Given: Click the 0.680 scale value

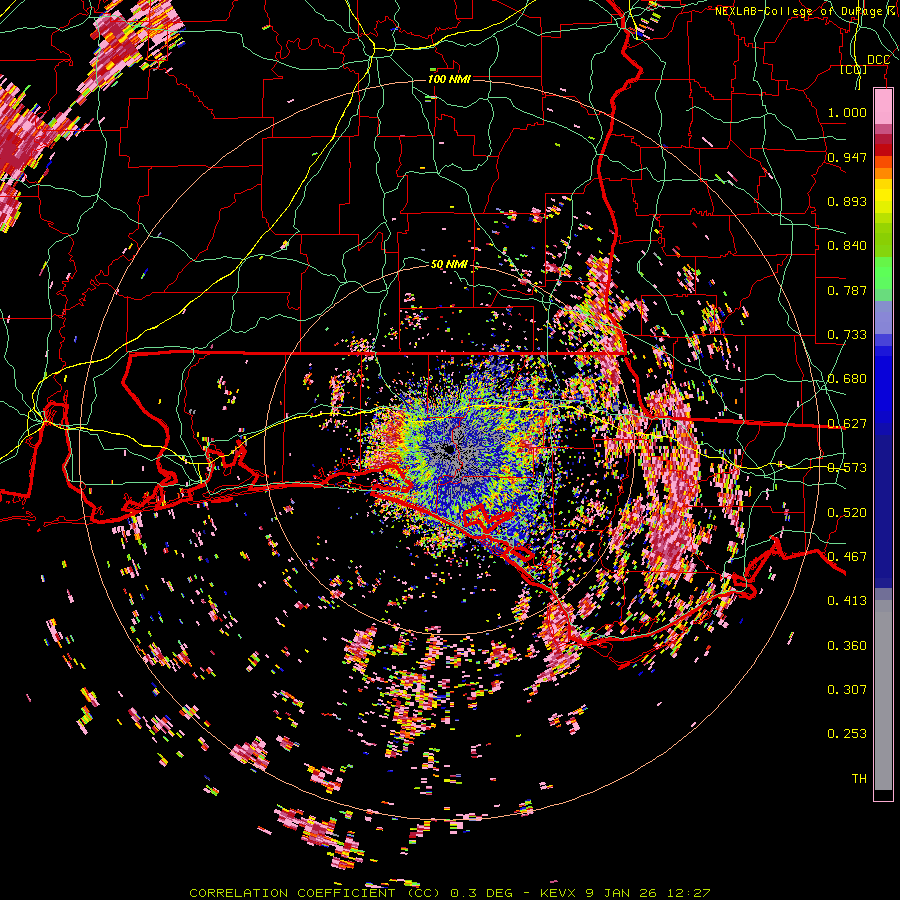Looking at the screenshot, I should pos(847,379).
